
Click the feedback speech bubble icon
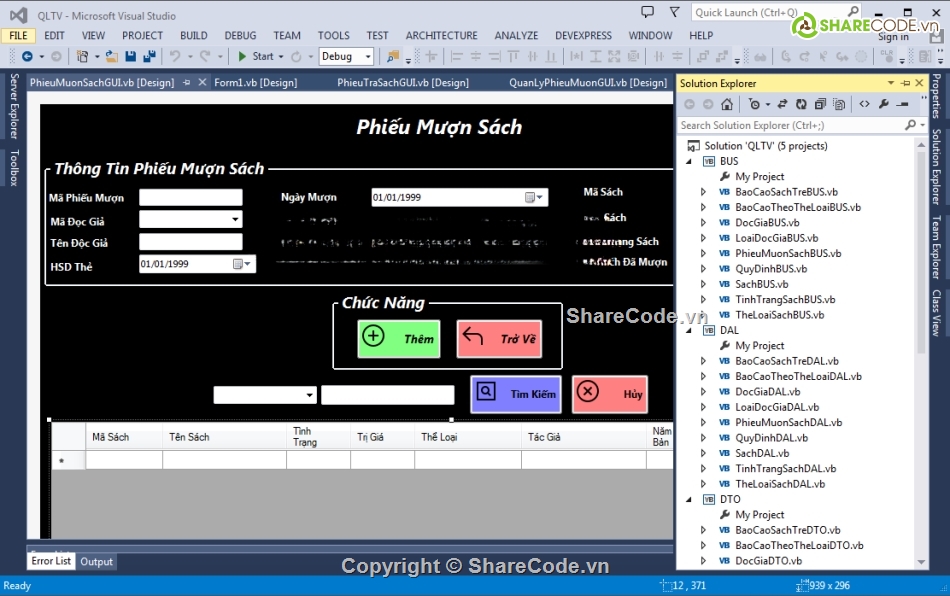pyautogui.click(x=648, y=12)
